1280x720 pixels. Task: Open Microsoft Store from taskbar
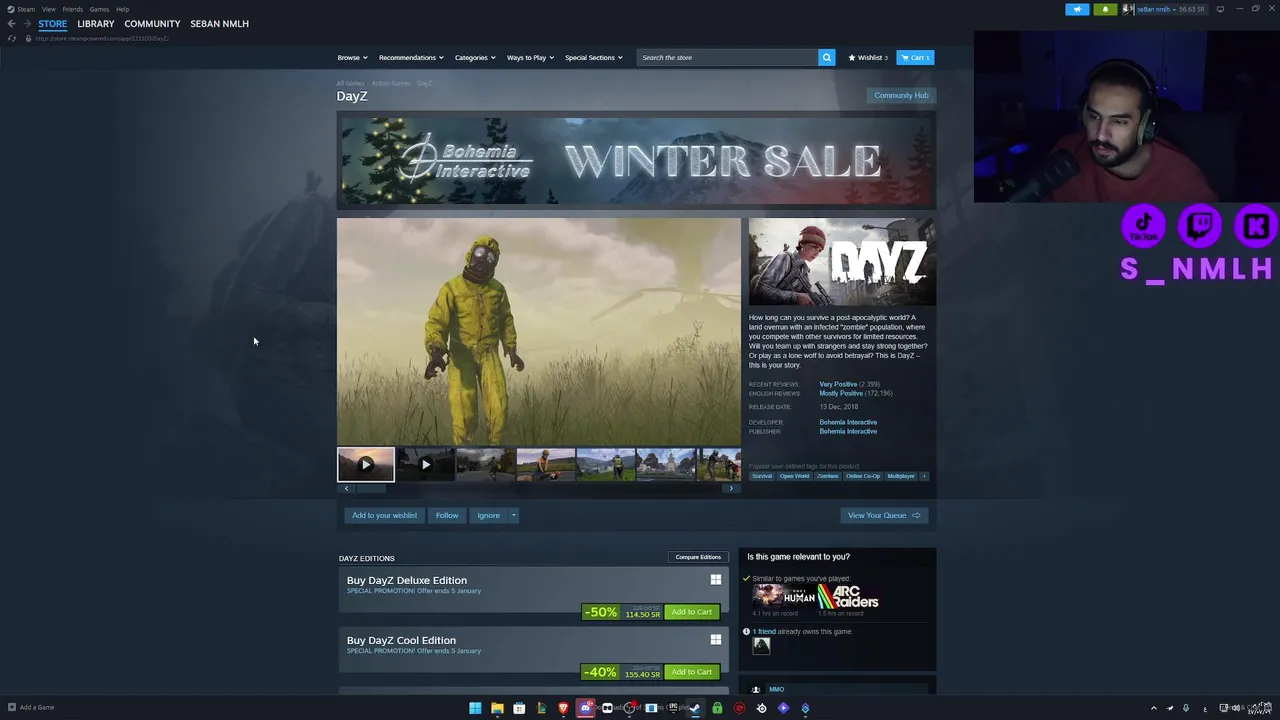pos(519,708)
